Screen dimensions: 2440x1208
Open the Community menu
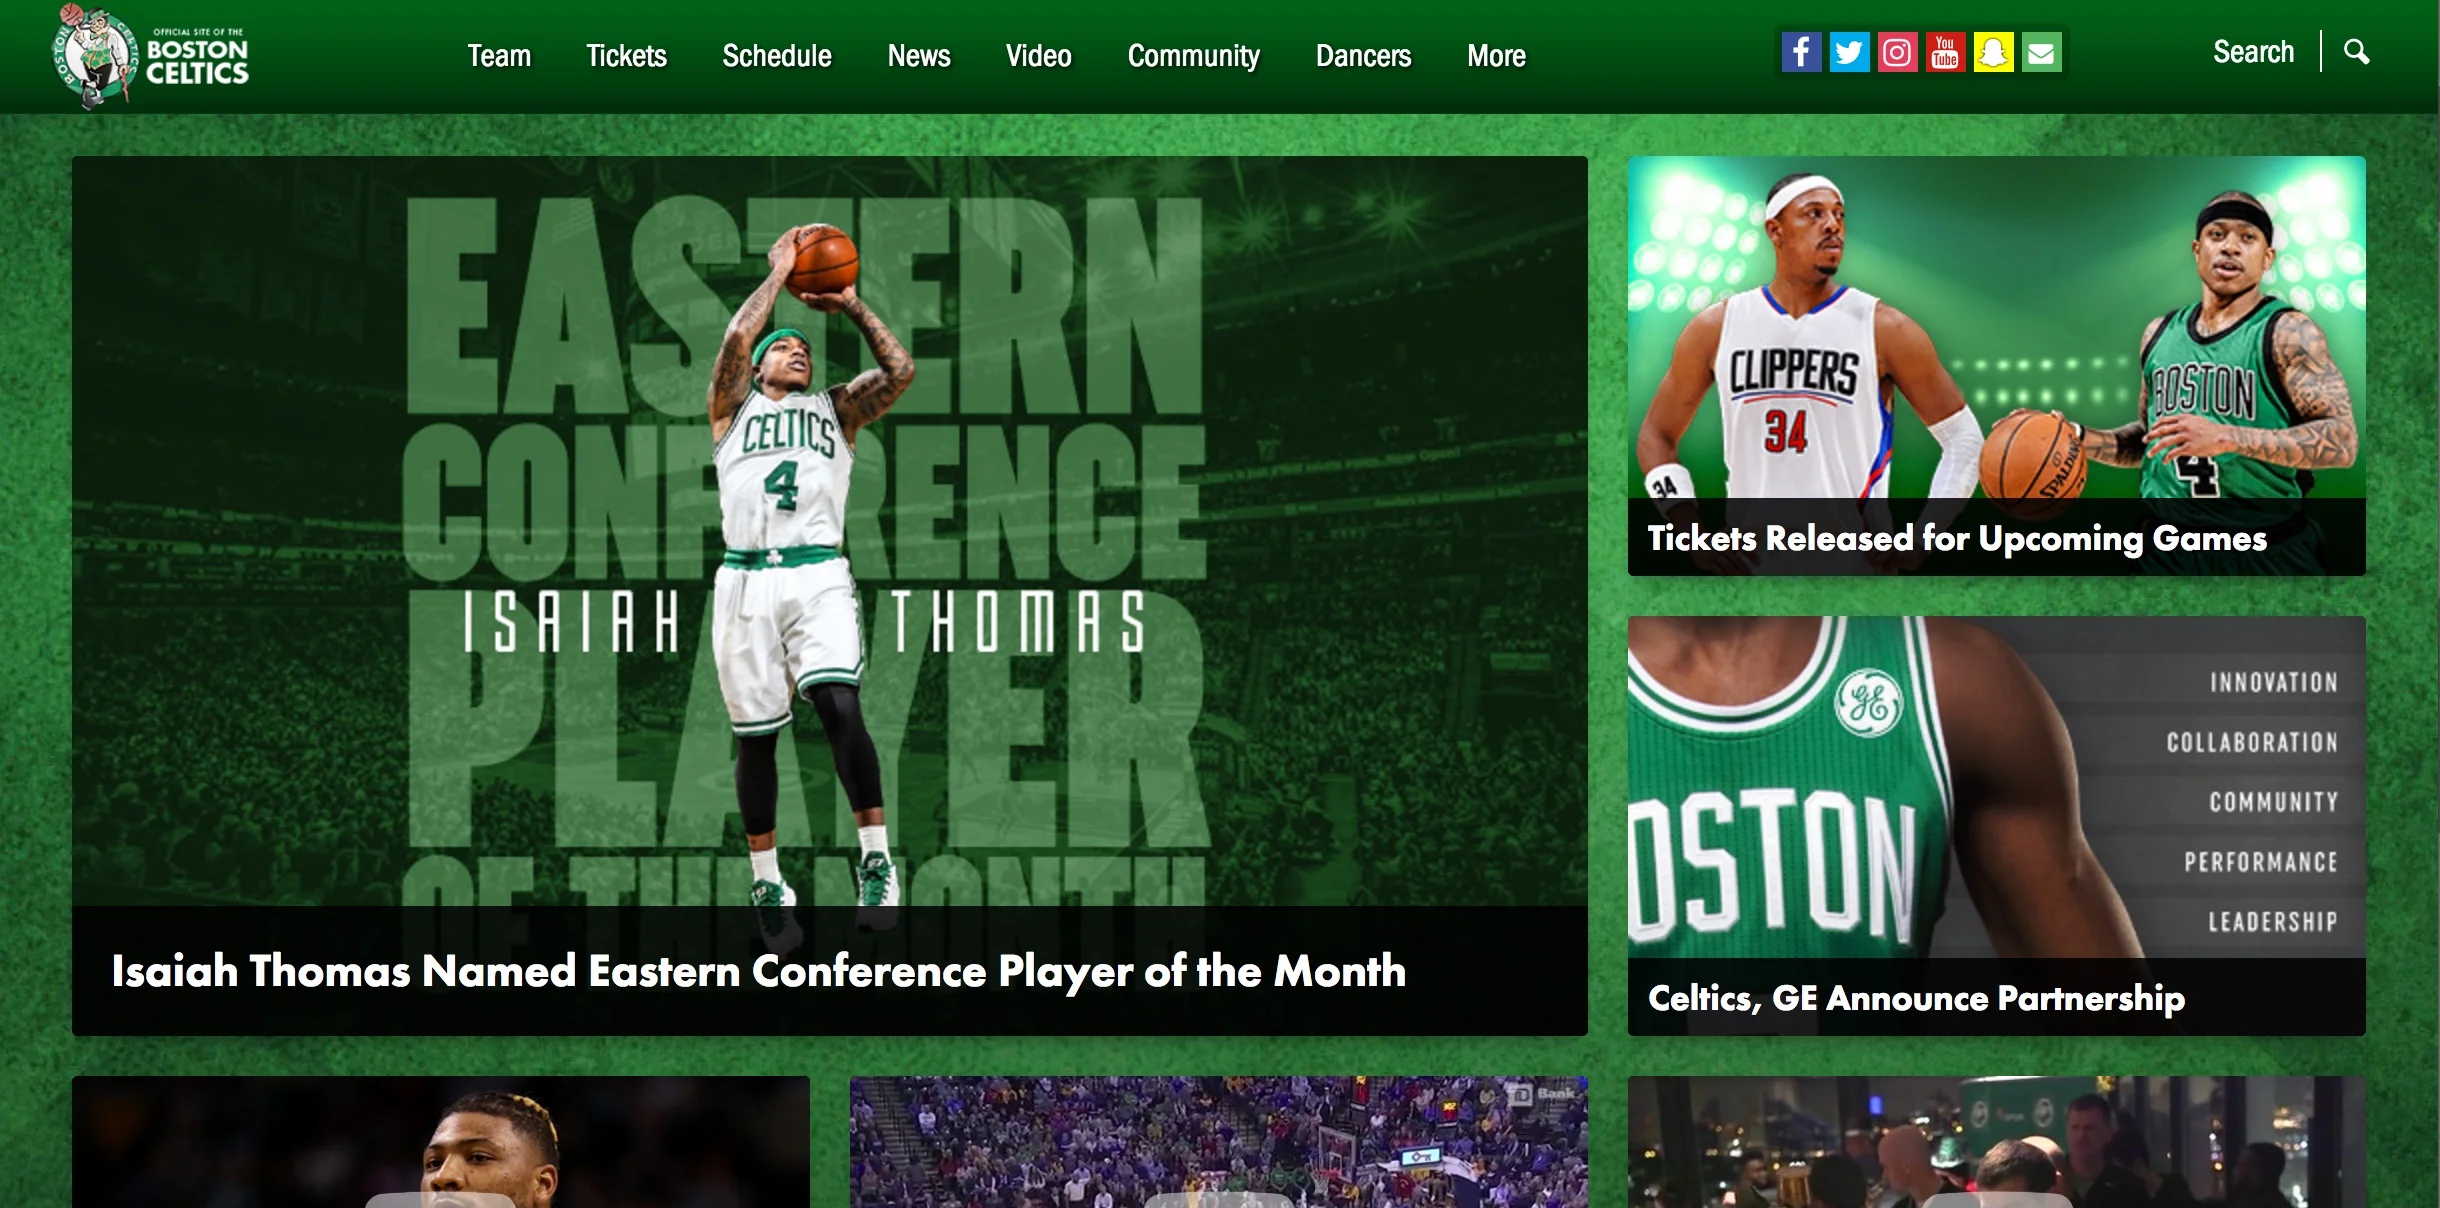tap(1193, 56)
